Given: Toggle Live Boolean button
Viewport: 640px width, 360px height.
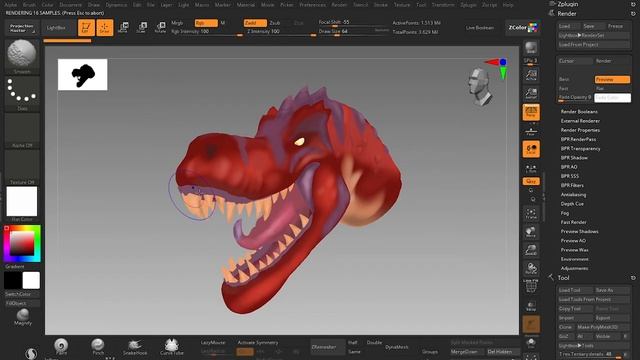Looking at the screenshot, I should point(480,28).
